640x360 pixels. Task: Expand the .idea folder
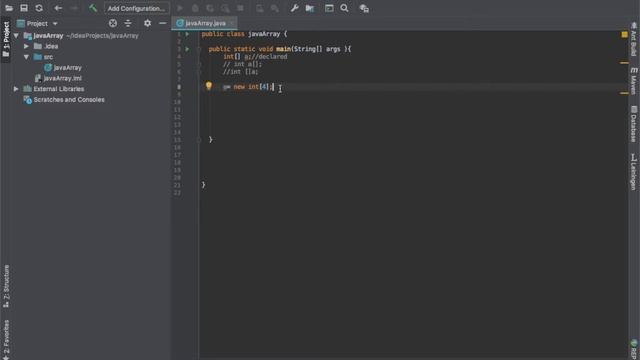pos(27,47)
